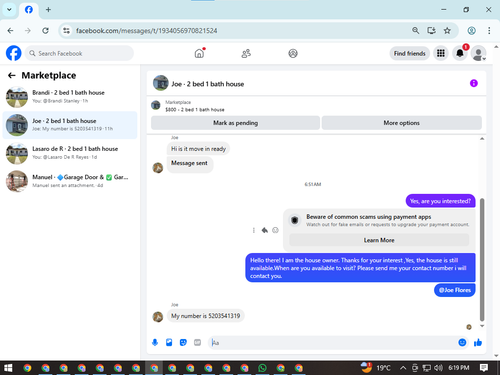500x375 pixels.
Task: Open the sticker picker icon
Action: click(x=183, y=342)
